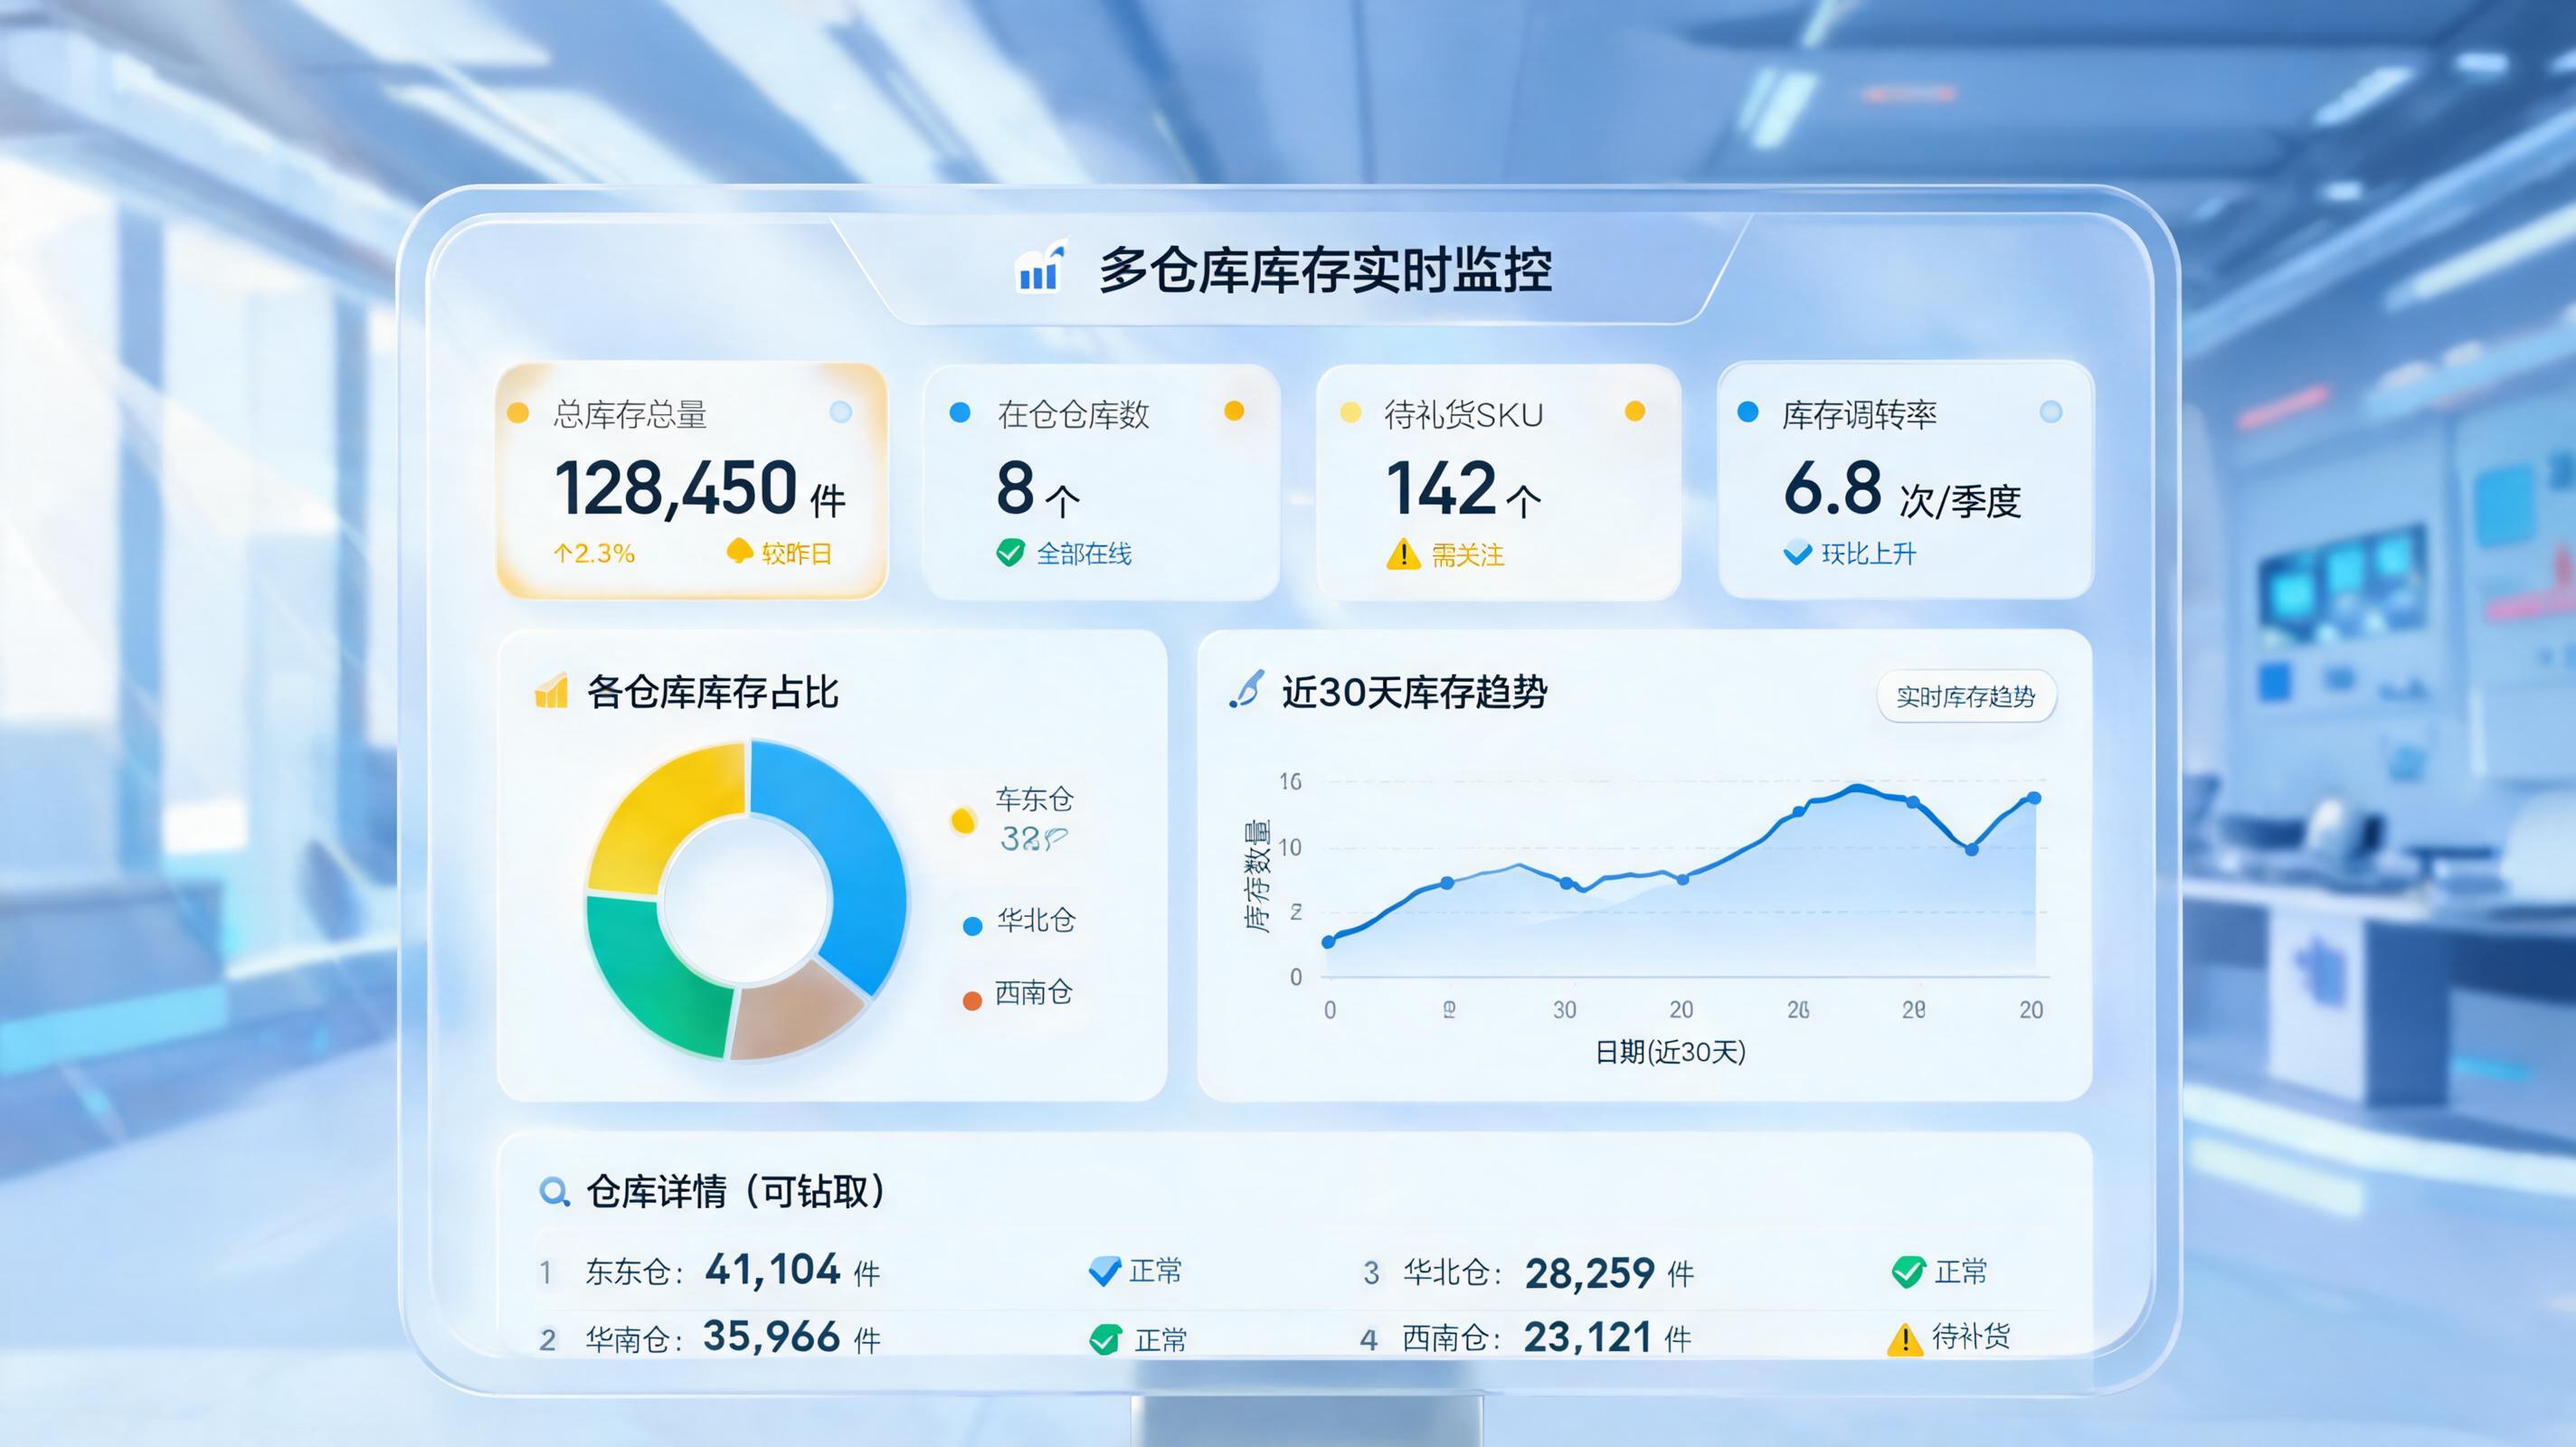Click the 需关注 status text

coord(1467,554)
